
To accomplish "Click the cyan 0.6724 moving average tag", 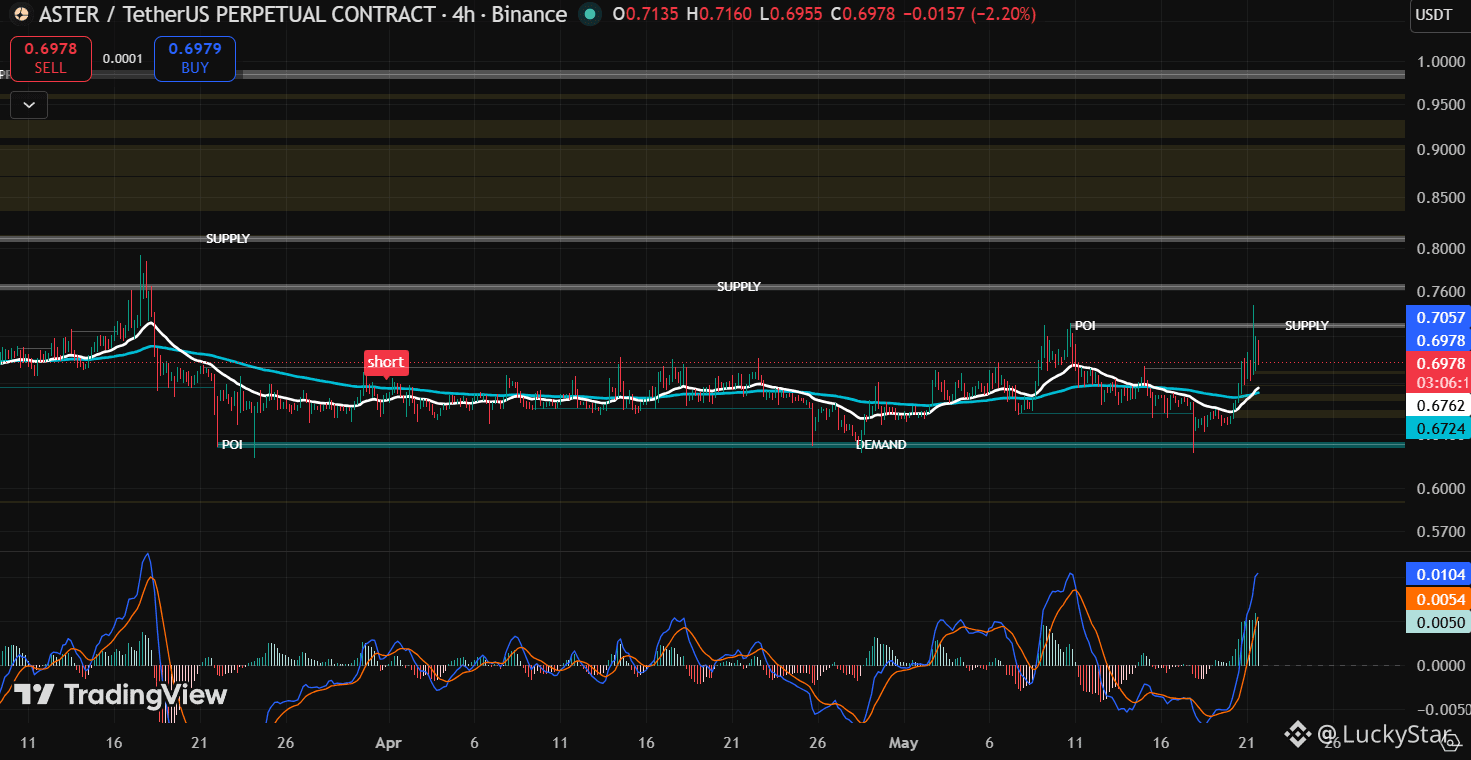I will (1438, 428).
